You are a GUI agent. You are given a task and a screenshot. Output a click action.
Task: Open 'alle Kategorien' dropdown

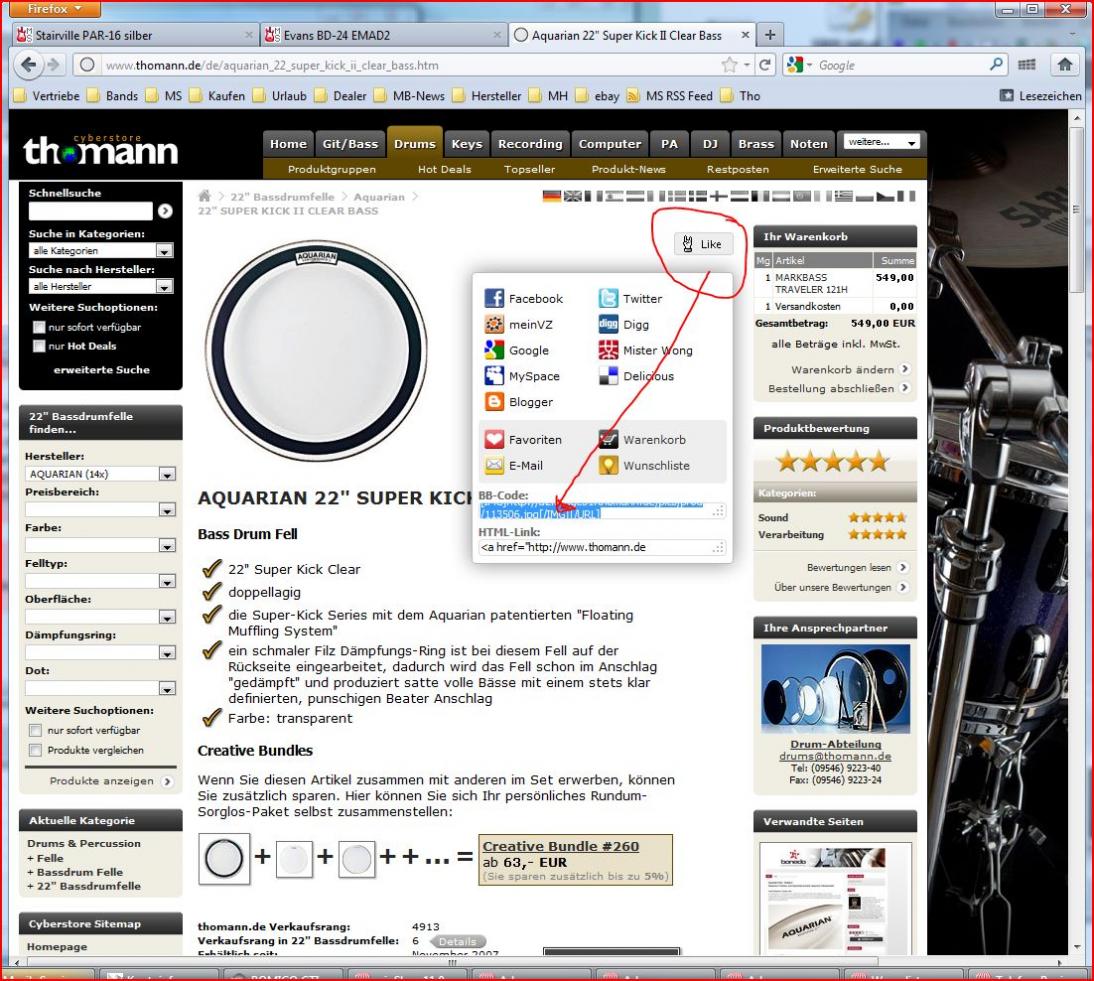pyautogui.click(x=101, y=250)
